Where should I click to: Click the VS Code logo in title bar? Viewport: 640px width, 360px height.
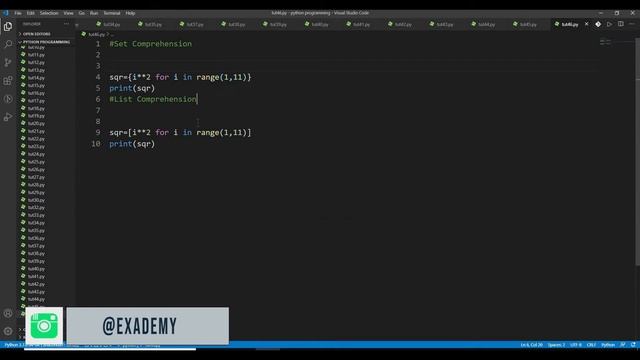(5, 13)
